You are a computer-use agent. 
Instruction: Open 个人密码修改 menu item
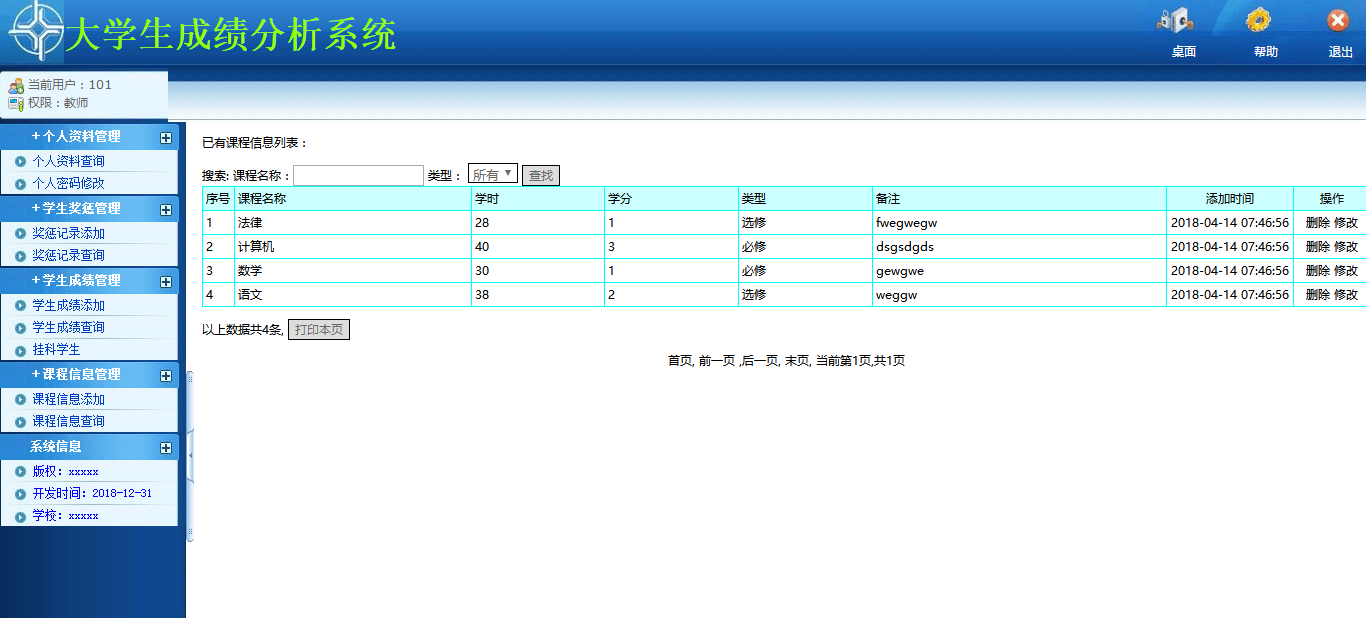68,183
